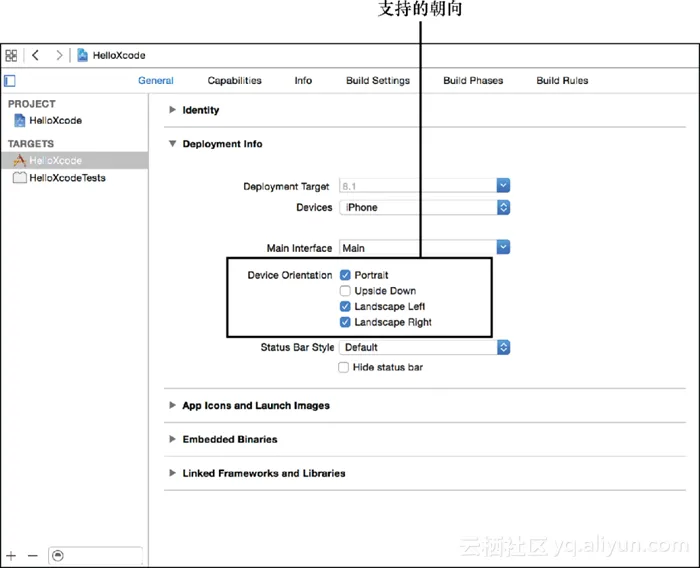Go back with the left chevron
Image resolution: width=700 pixels, height=568 pixels.
35,55
